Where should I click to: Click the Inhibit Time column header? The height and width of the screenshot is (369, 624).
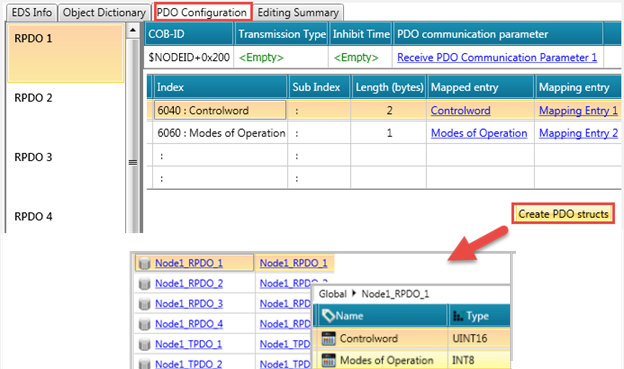pyautogui.click(x=361, y=34)
